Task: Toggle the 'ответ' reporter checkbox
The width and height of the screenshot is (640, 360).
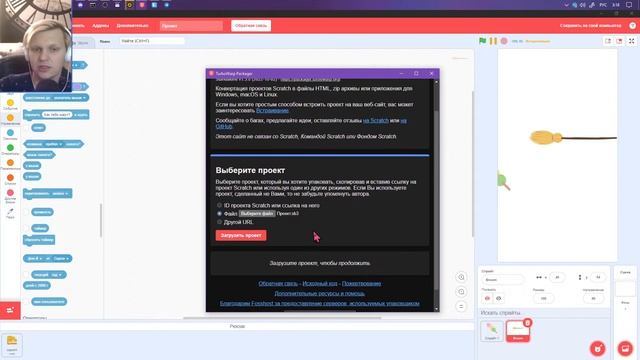Action: [x=27, y=128]
